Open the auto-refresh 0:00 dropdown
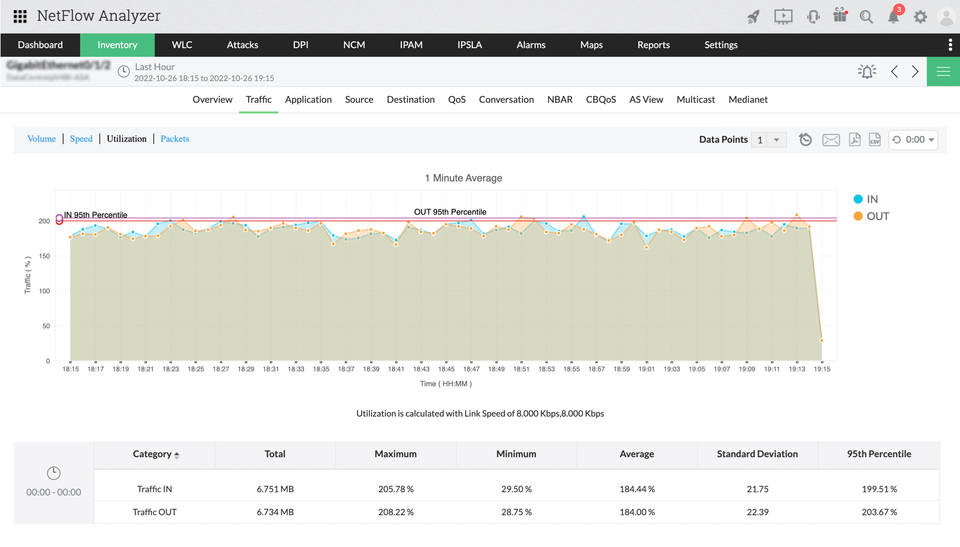960x547 pixels. 913,140
